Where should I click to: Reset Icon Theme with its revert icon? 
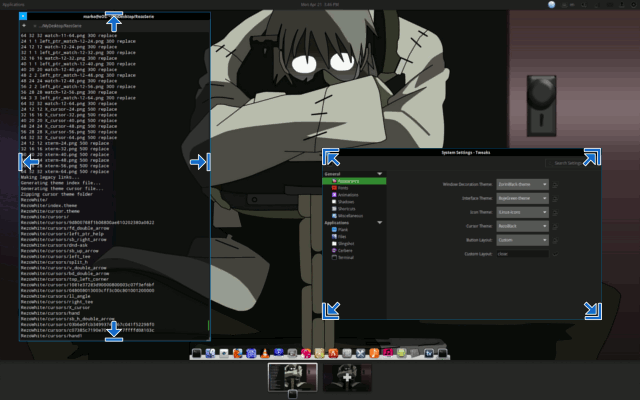pos(555,212)
